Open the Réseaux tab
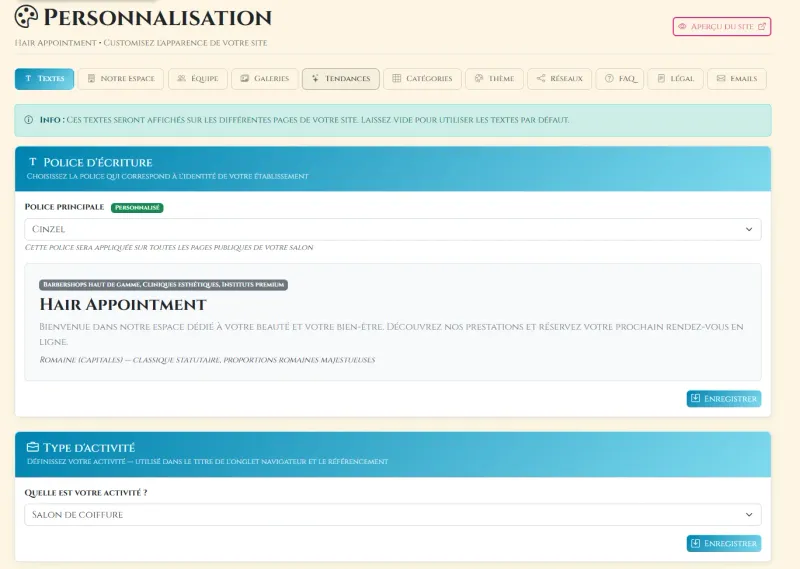Image resolution: width=800 pixels, height=569 pixels. [559, 78]
